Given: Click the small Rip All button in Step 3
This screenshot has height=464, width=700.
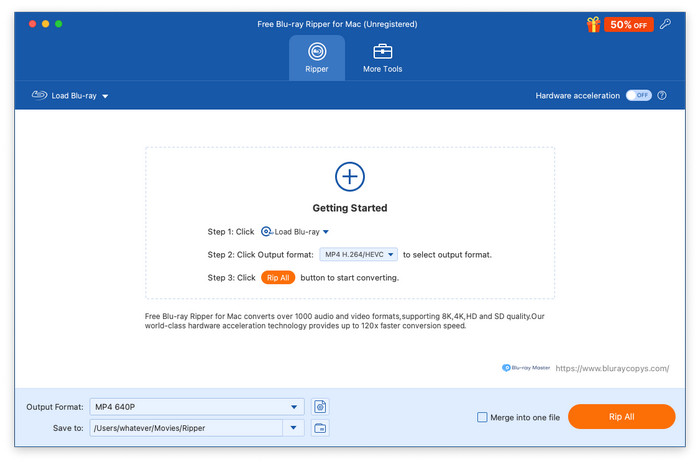Looking at the screenshot, I should pyautogui.click(x=278, y=277).
